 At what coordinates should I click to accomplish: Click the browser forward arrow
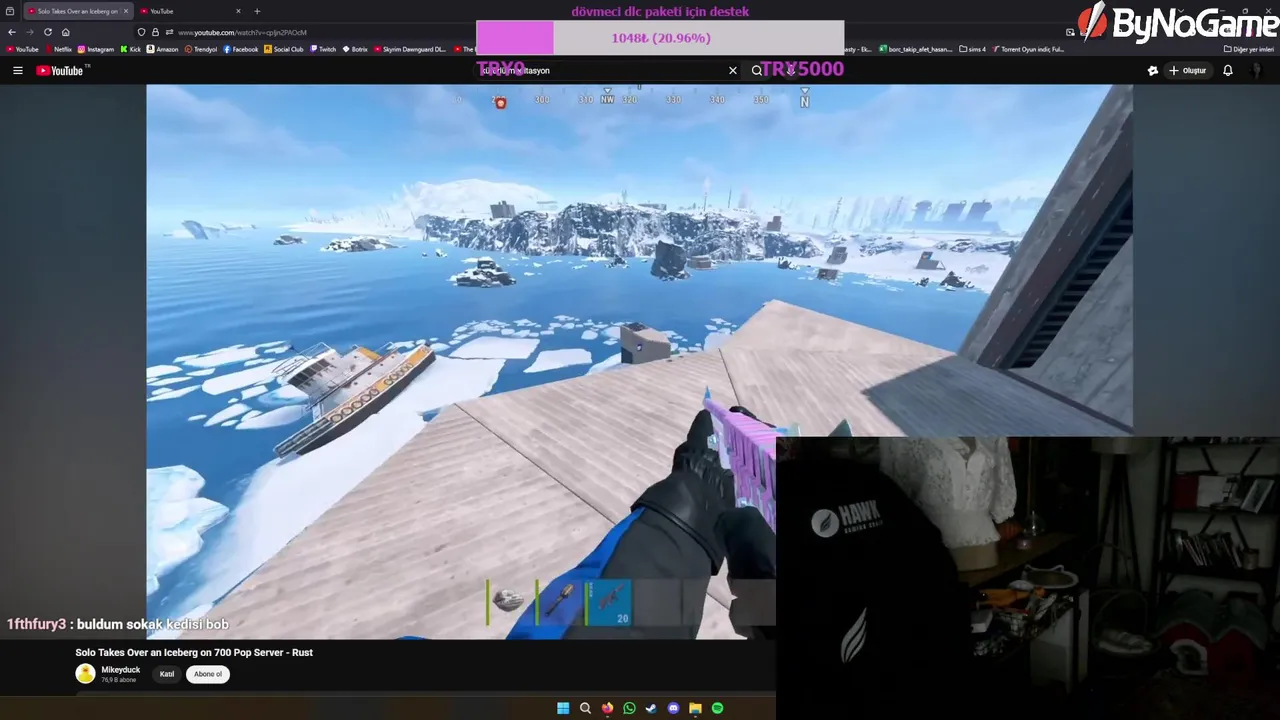[29, 32]
